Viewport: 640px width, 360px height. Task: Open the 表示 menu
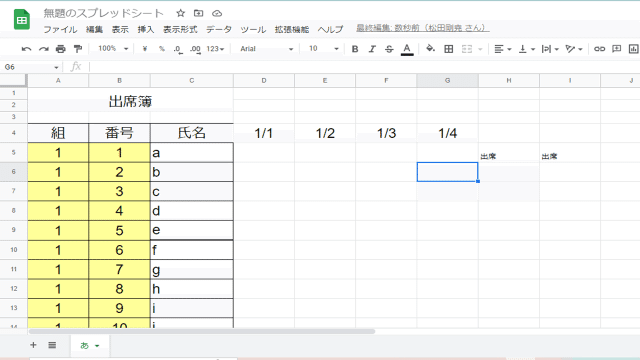(120, 29)
